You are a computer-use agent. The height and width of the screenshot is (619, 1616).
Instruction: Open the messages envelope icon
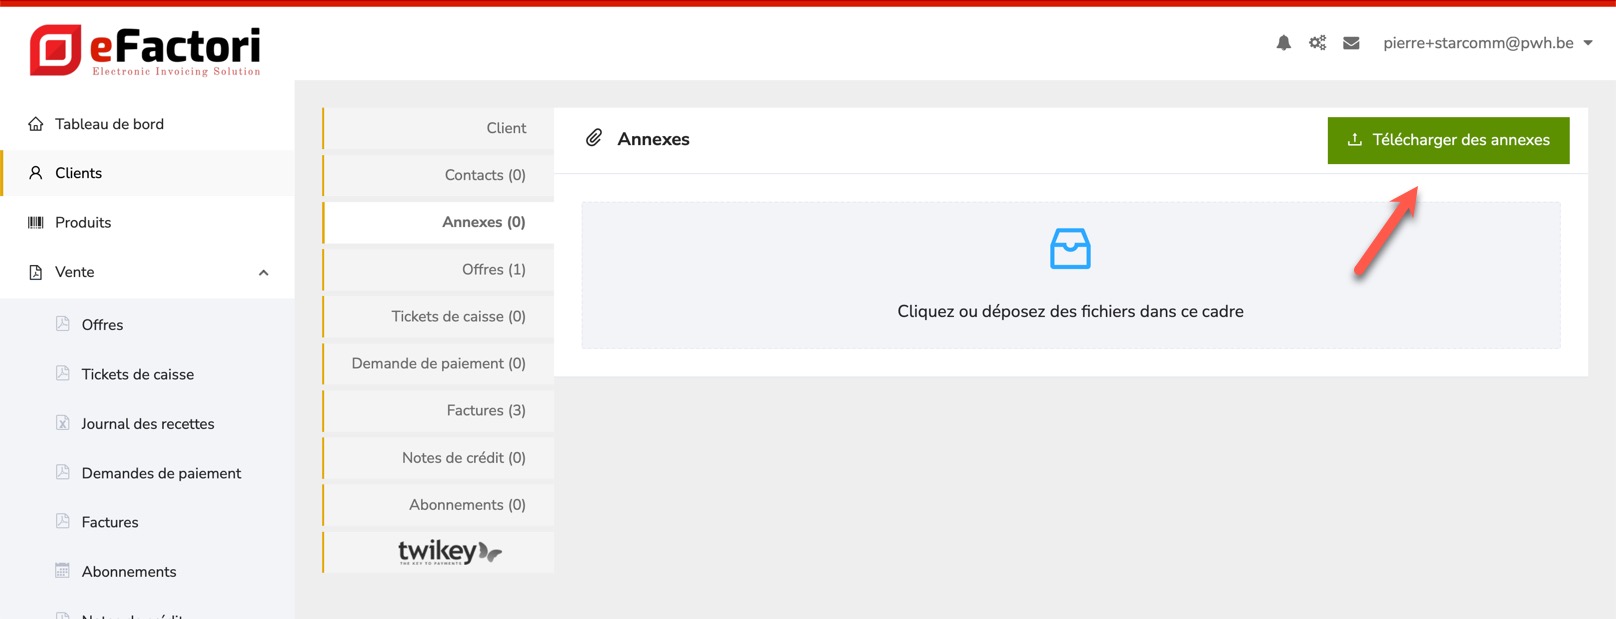1351,43
